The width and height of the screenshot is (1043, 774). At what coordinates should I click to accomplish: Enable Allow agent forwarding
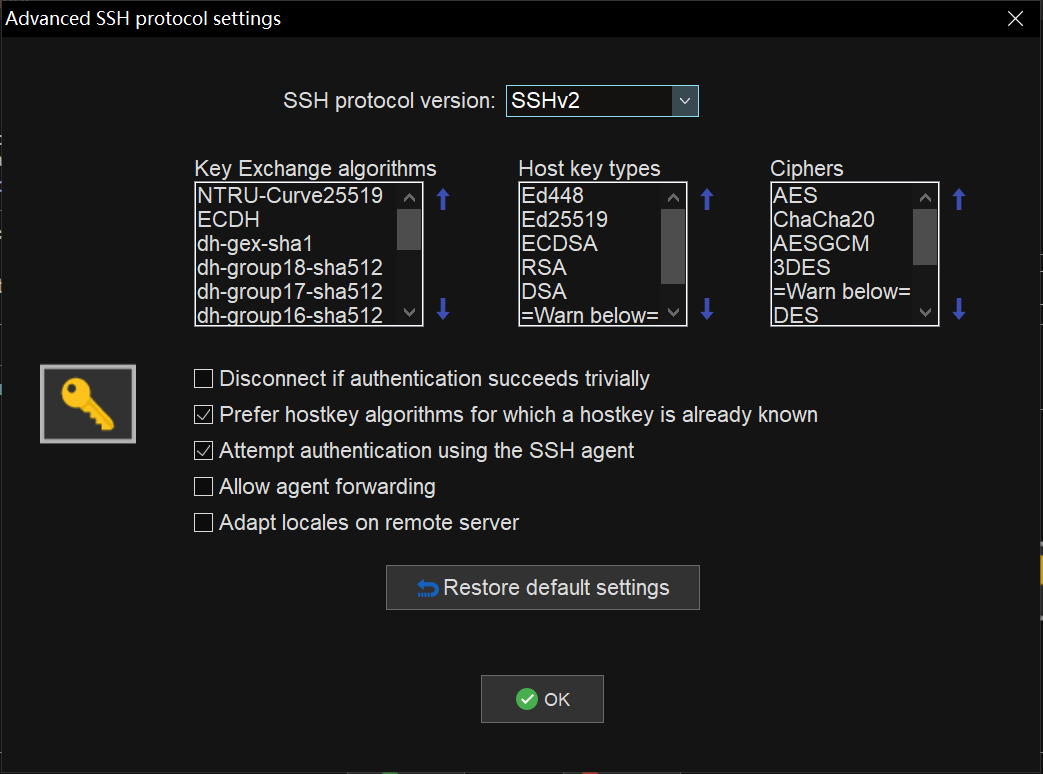tap(204, 487)
